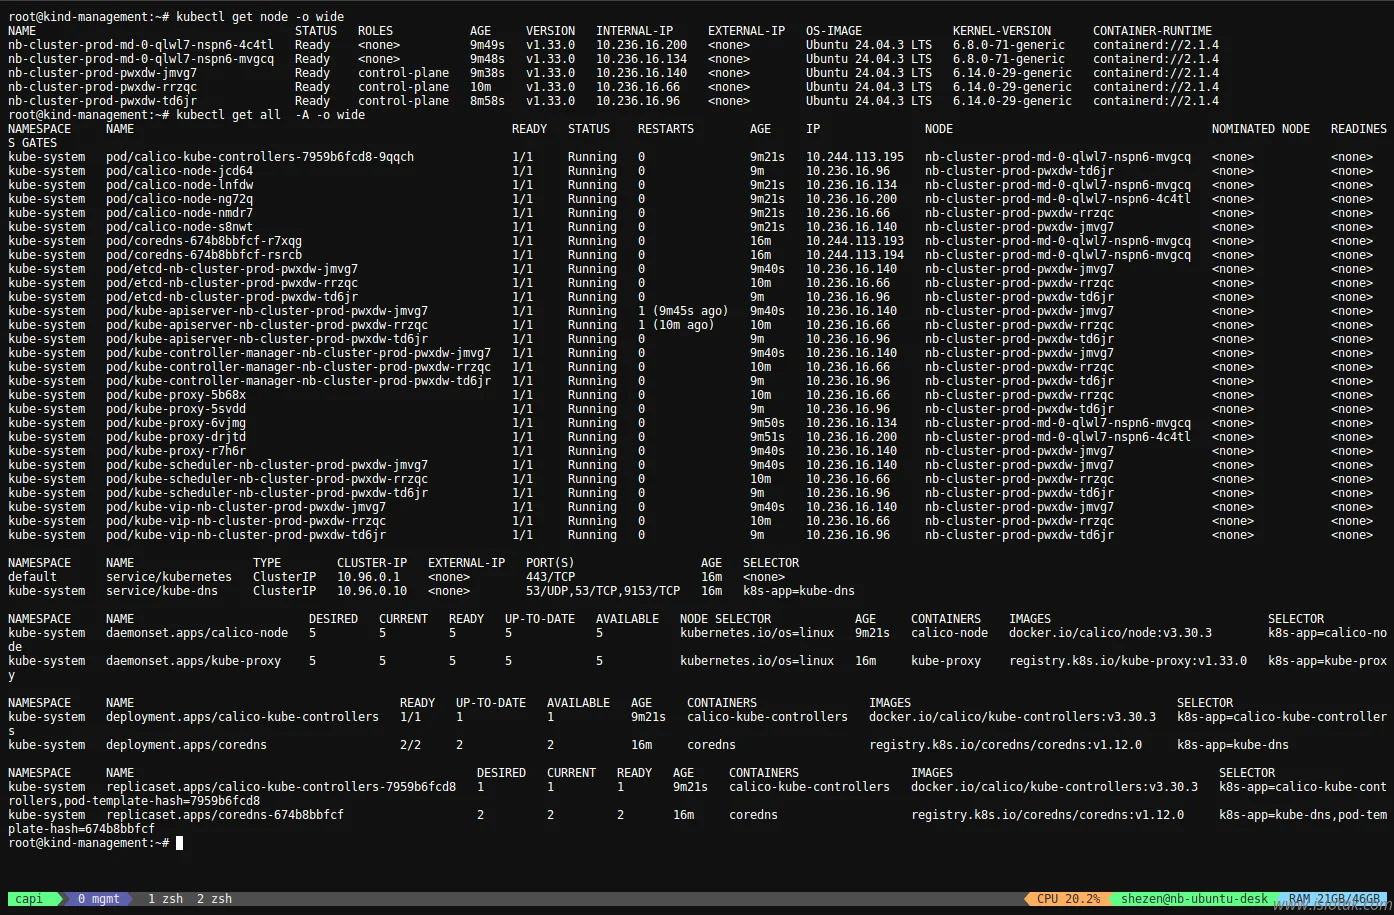The height and width of the screenshot is (915, 1394).
Task: Click pod/calico-node-s8nwt
Action: tap(180, 227)
